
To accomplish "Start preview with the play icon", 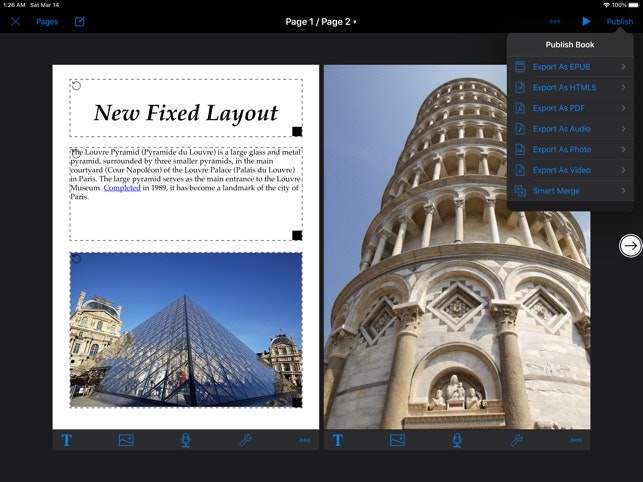I will pyautogui.click(x=586, y=21).
